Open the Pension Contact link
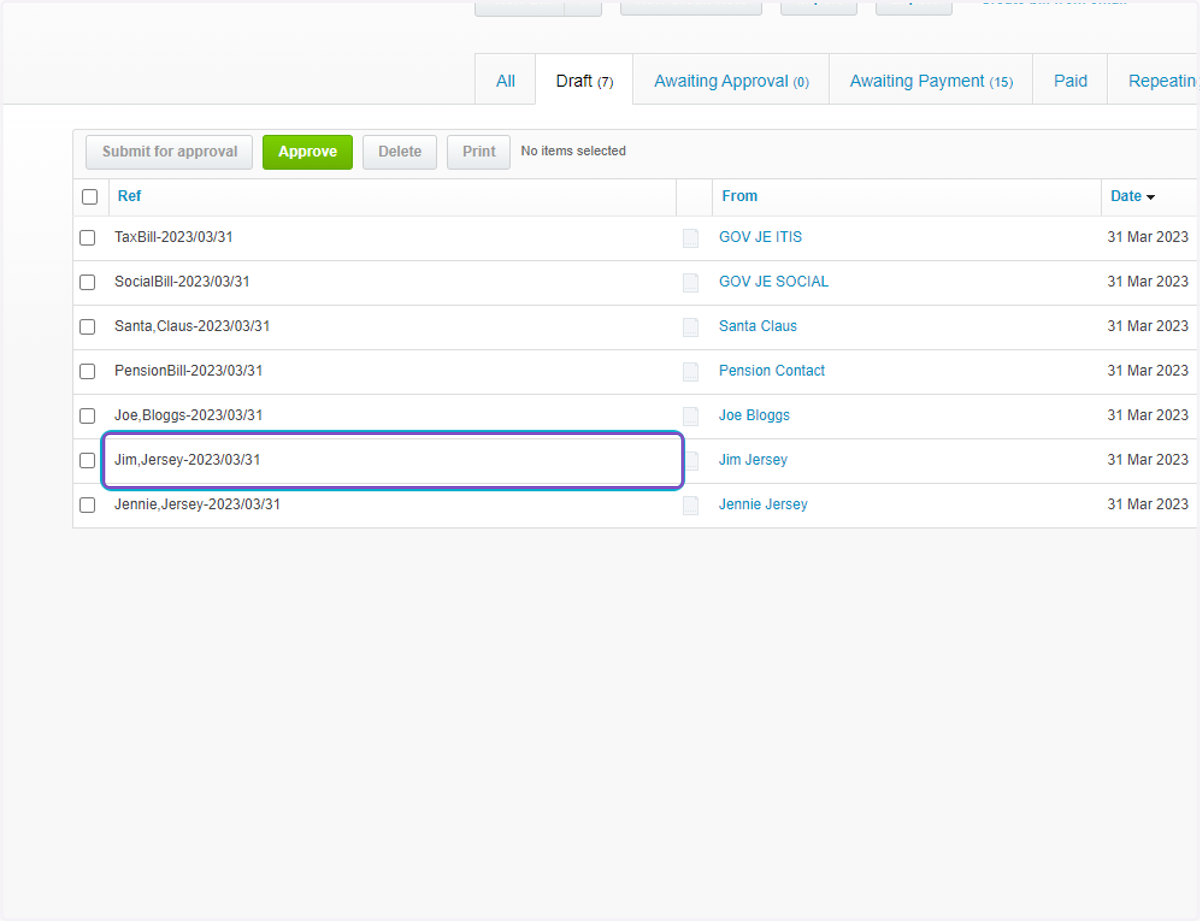1200x921 pixels. (x=772, y=370)
